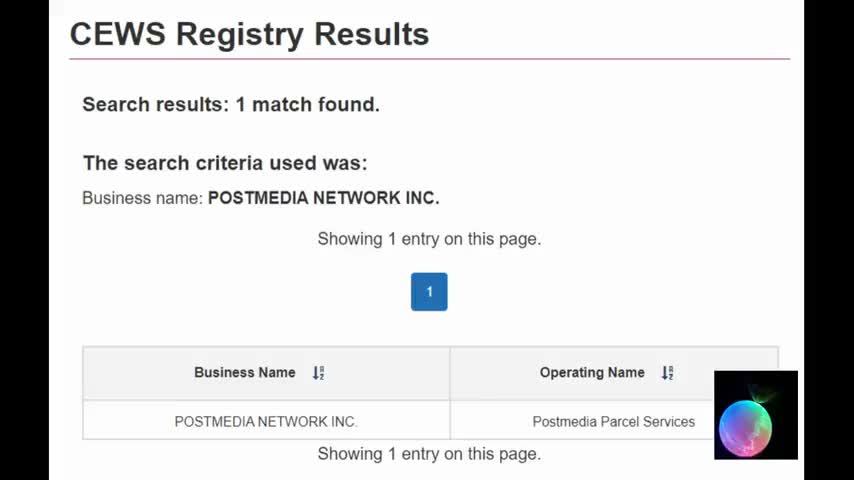
Task: Click the colorful glowing orb thumbnail
Action: point(756,415)
